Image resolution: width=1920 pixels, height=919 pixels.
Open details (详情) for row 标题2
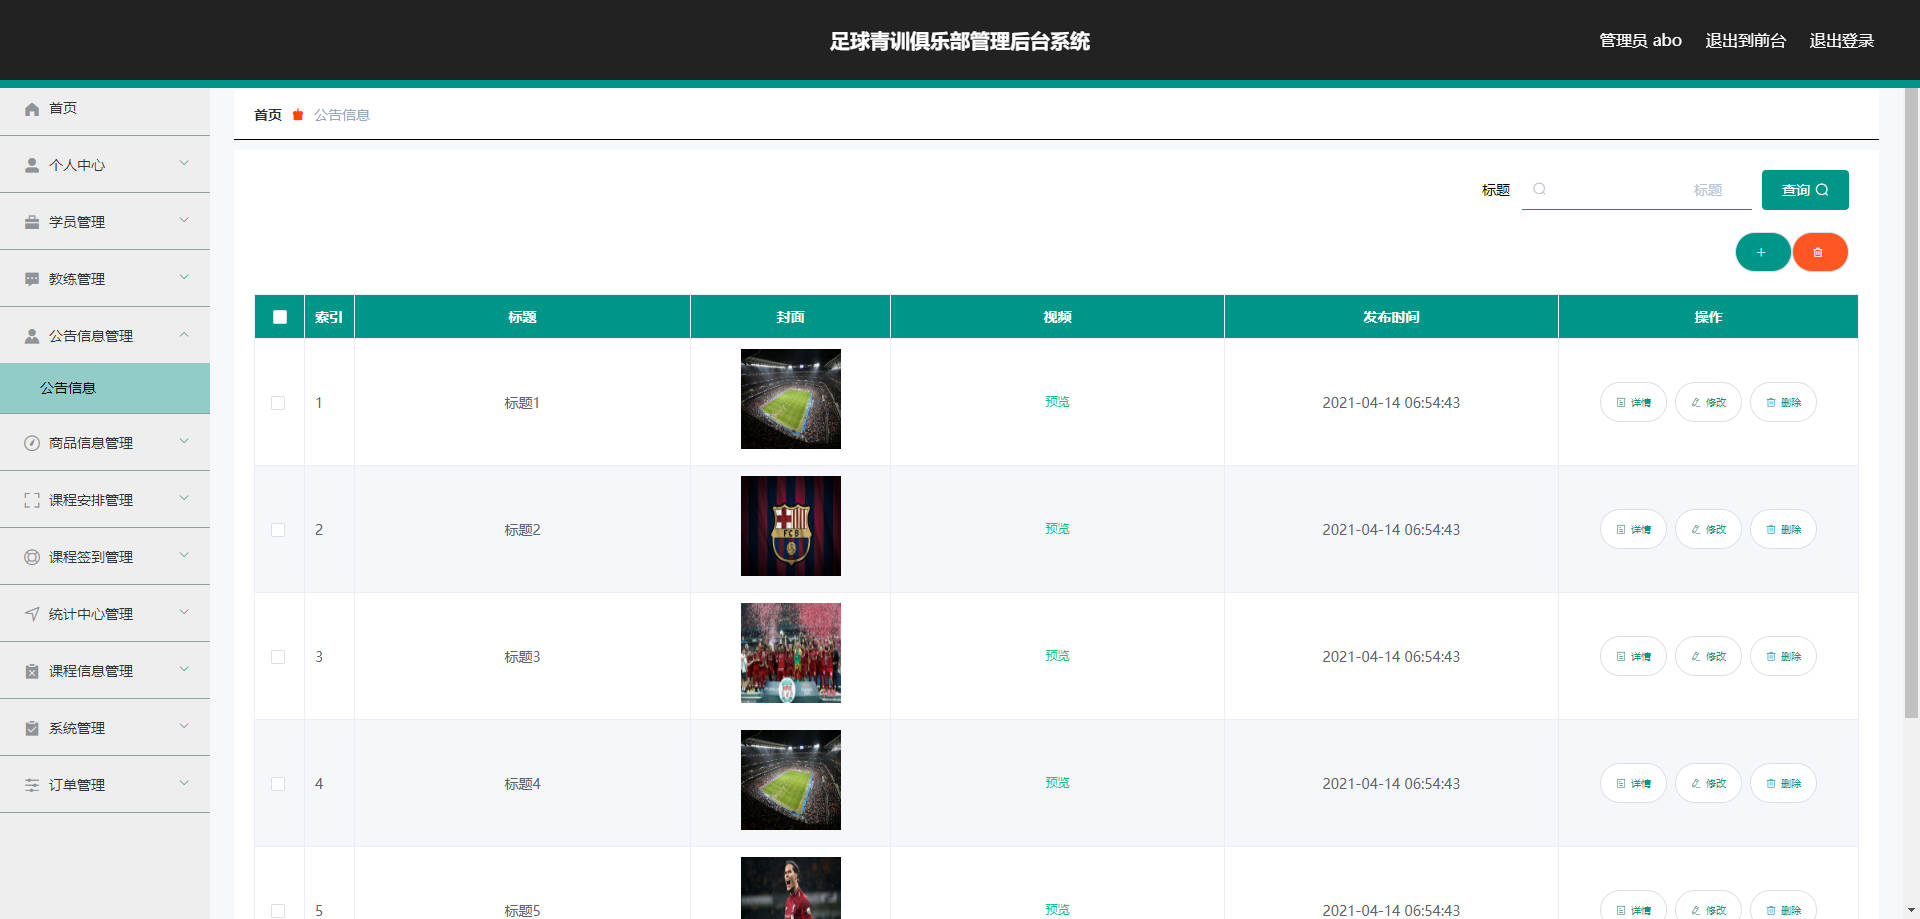tap(1633, 529)
